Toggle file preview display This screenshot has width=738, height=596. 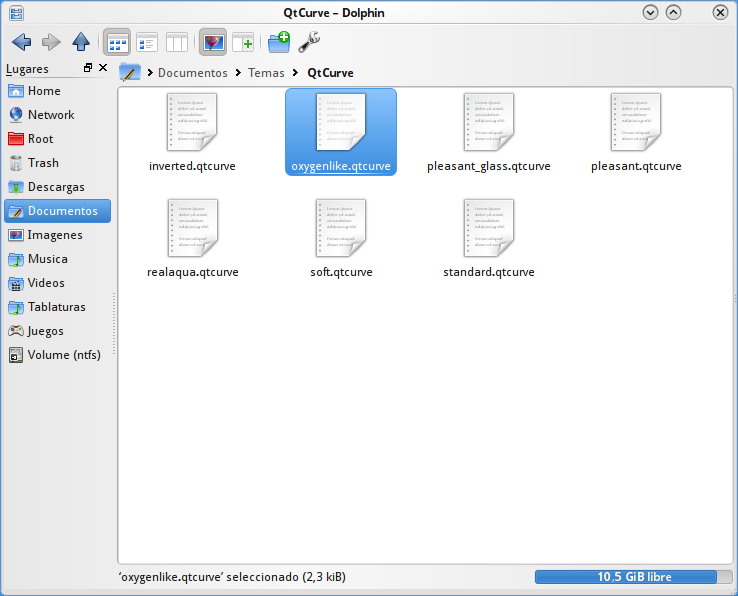(213, 42)
